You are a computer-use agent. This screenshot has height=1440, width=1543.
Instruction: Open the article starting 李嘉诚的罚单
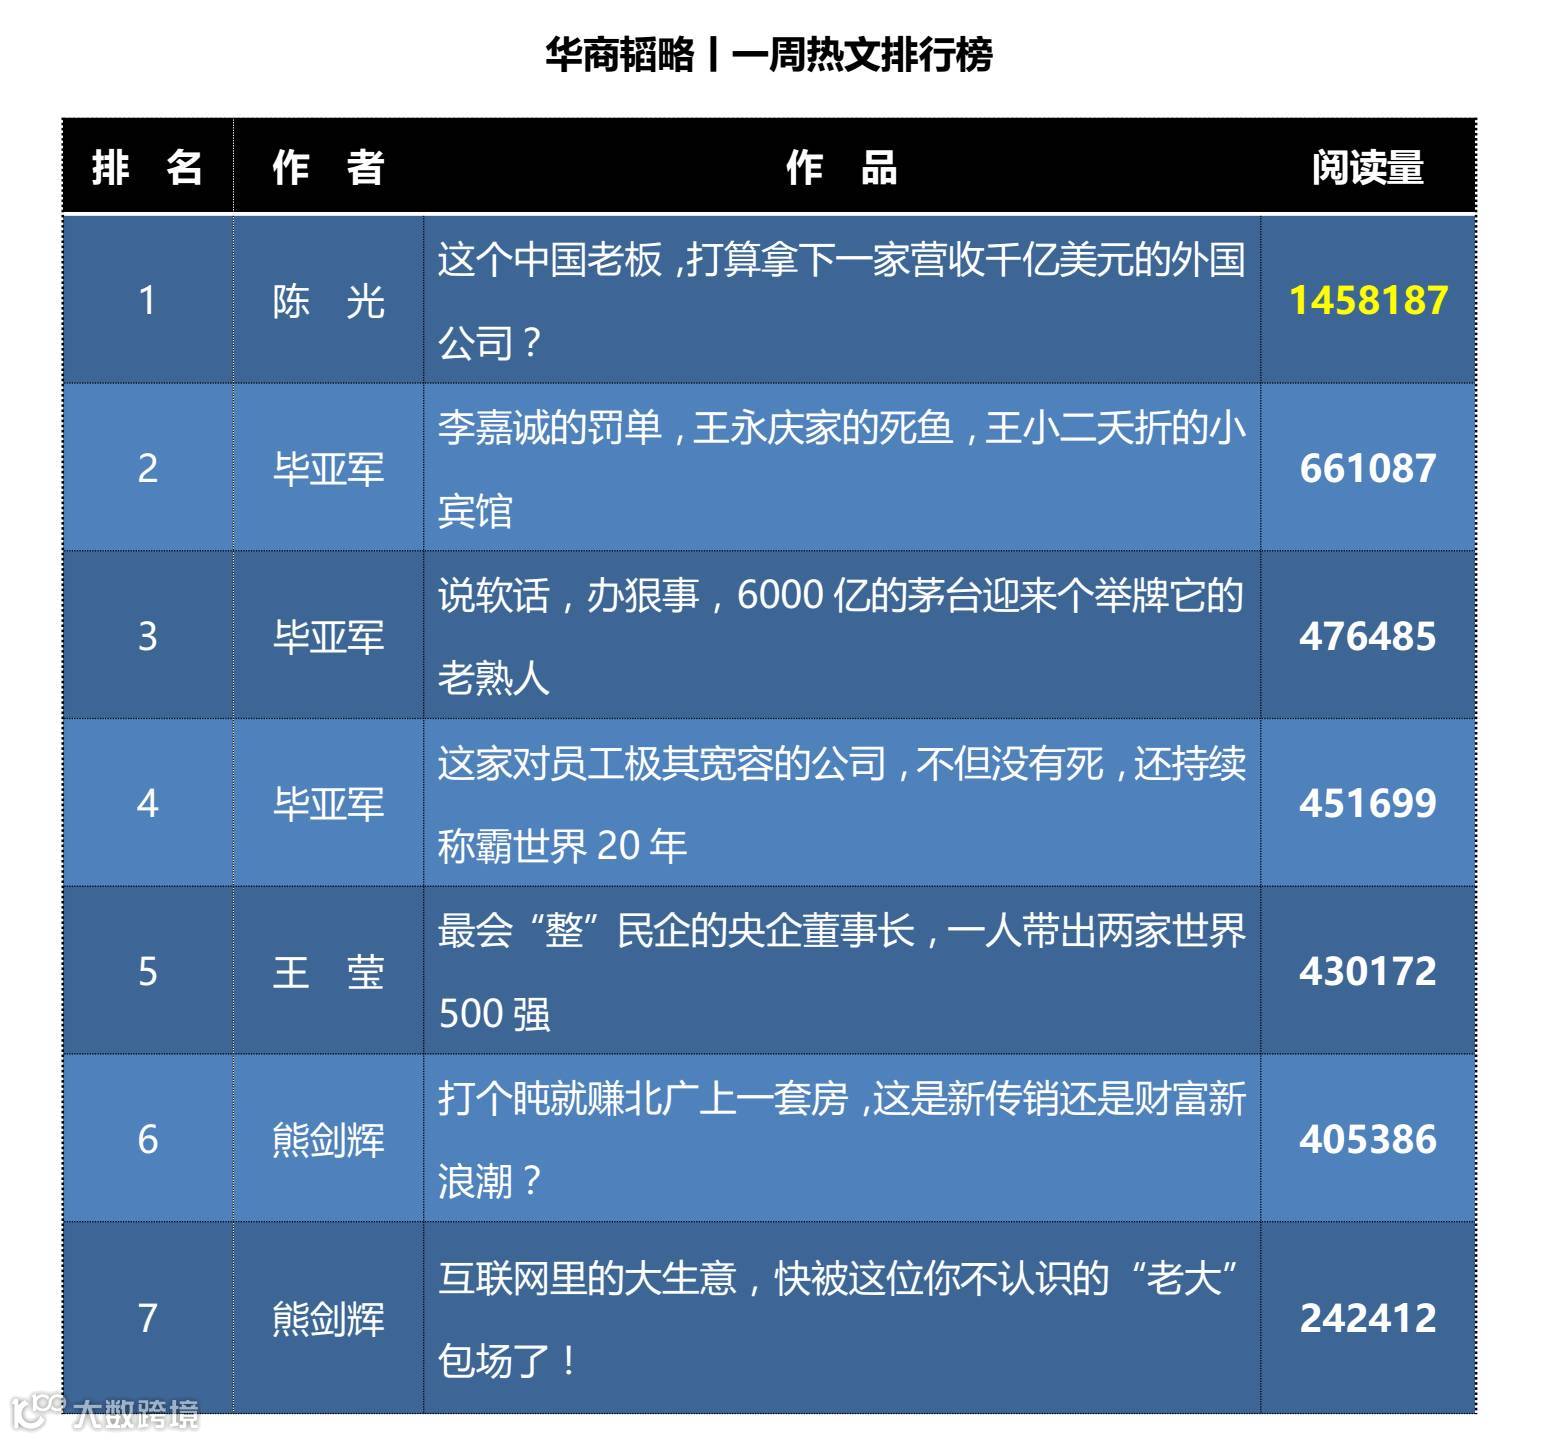pyautogui.click(x=841, y=469)
